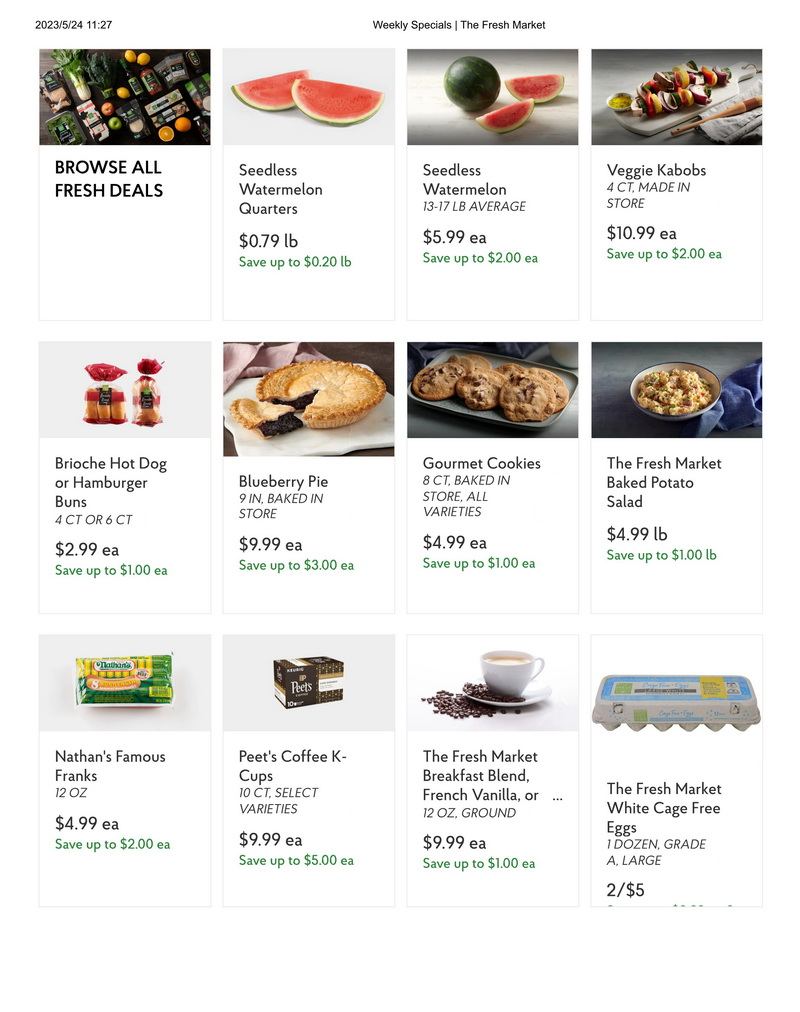Open the Veggie Kabobs product image
The height and width of the screenshot is (1012, 800).
676,97
